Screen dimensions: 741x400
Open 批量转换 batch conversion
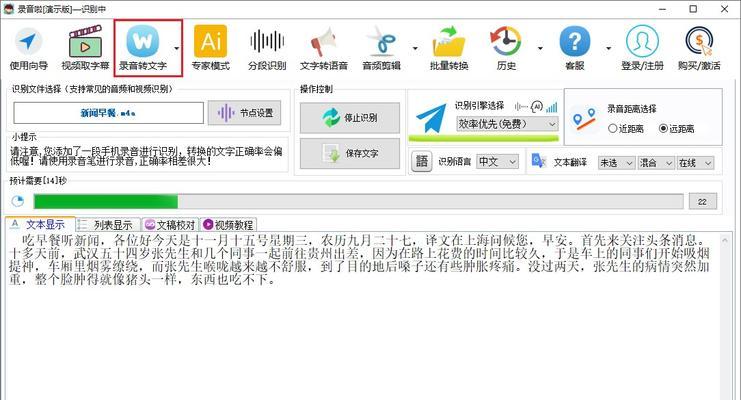449,48
